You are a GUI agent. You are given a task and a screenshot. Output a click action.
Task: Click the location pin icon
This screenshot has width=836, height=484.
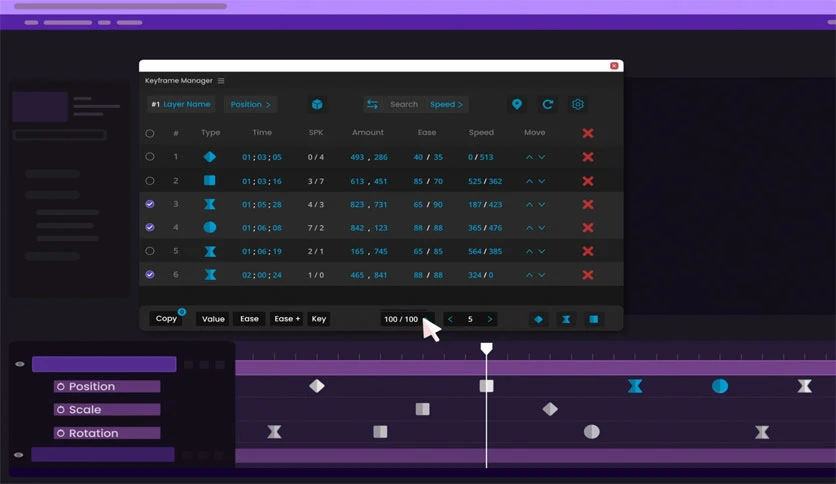coord(517,104)
